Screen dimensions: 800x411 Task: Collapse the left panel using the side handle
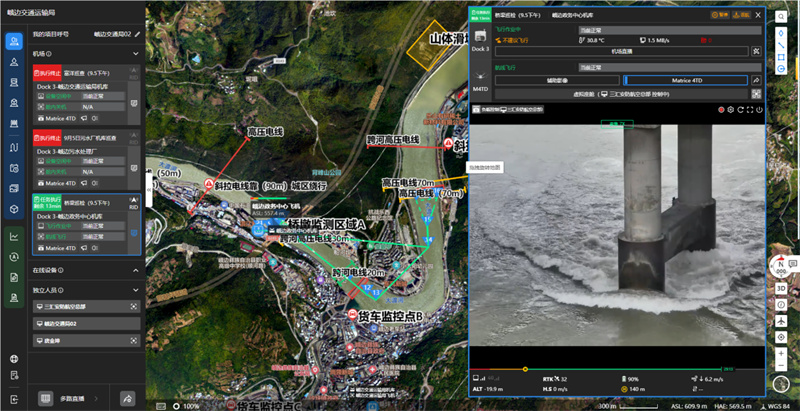[x=149, y=189]
